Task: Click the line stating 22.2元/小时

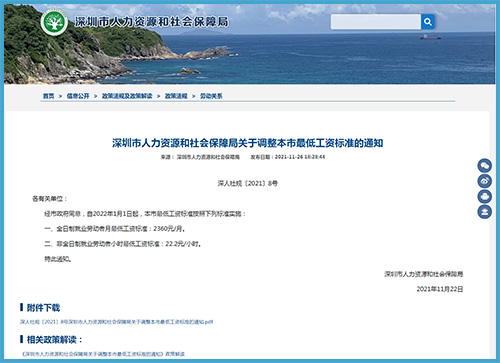Action: 123,244
